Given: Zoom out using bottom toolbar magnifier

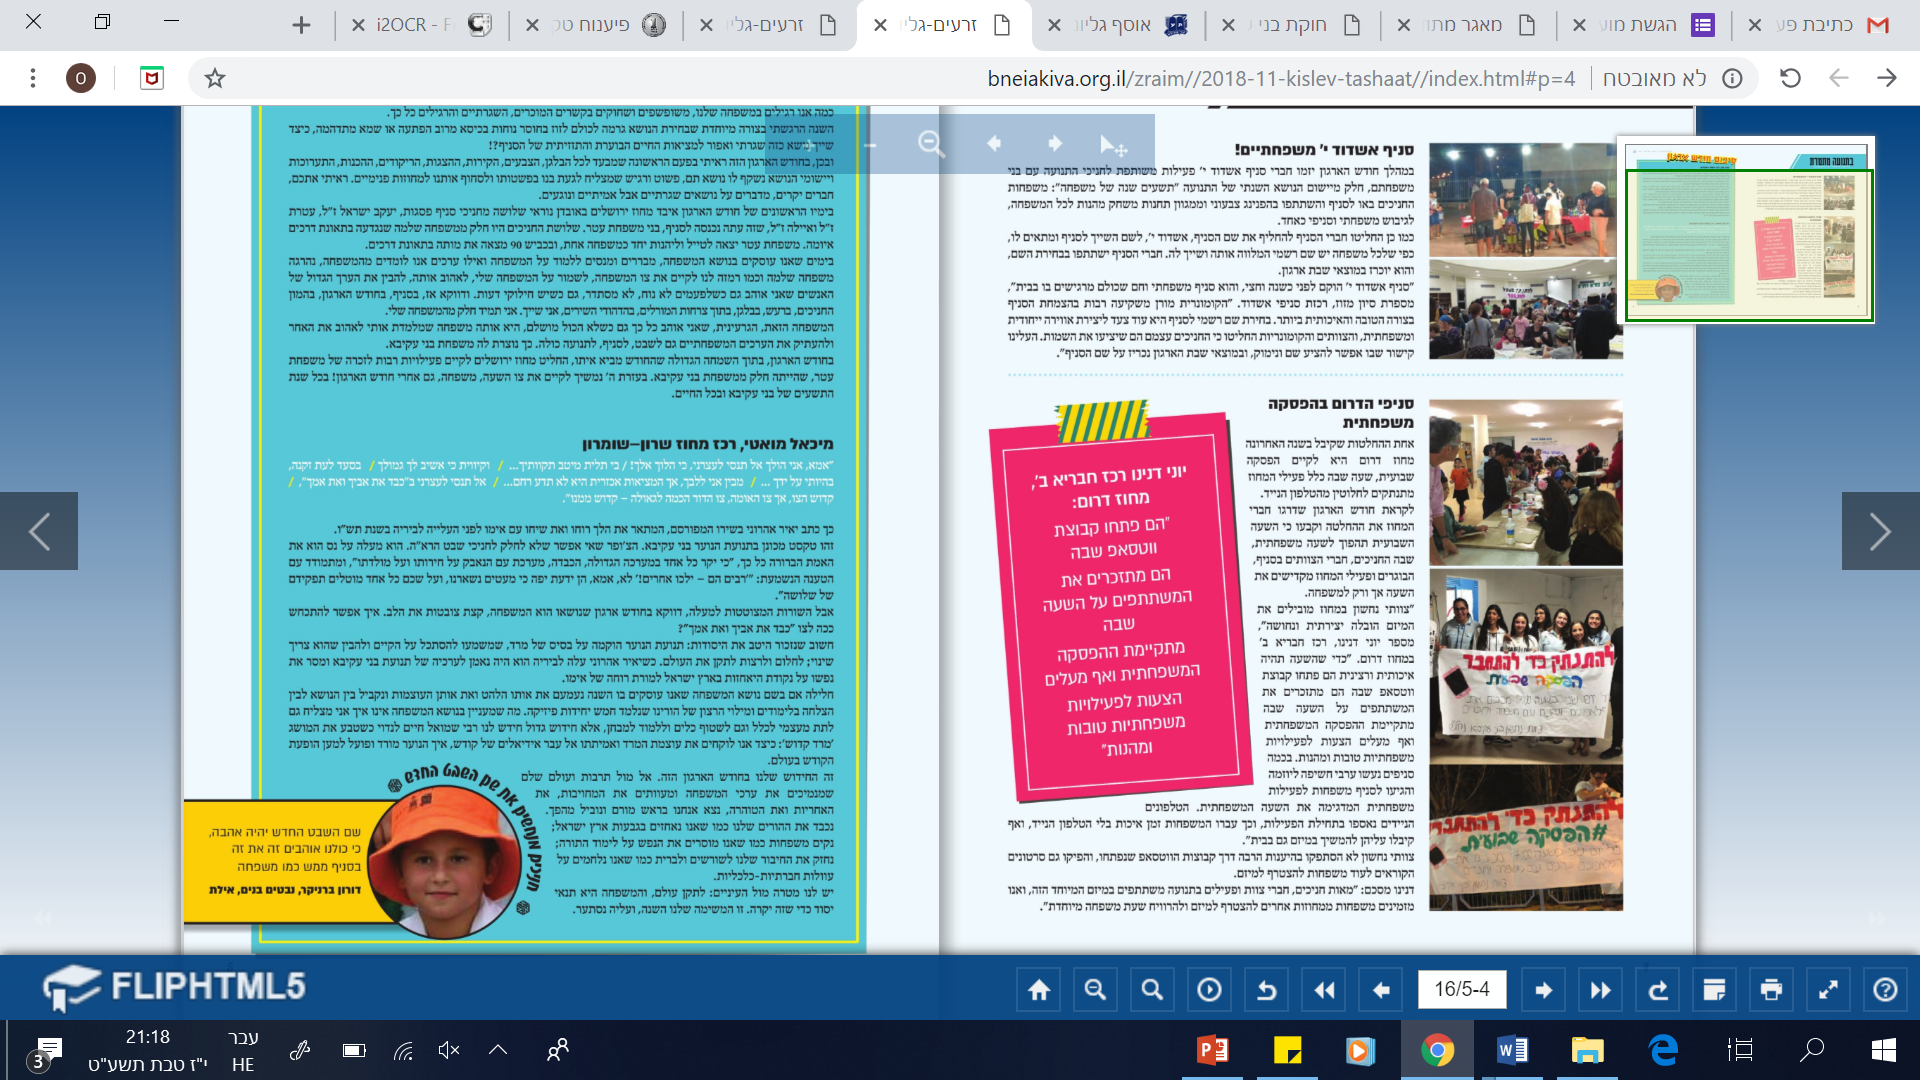Looking at the screenshot, I should pos(1095,990).
